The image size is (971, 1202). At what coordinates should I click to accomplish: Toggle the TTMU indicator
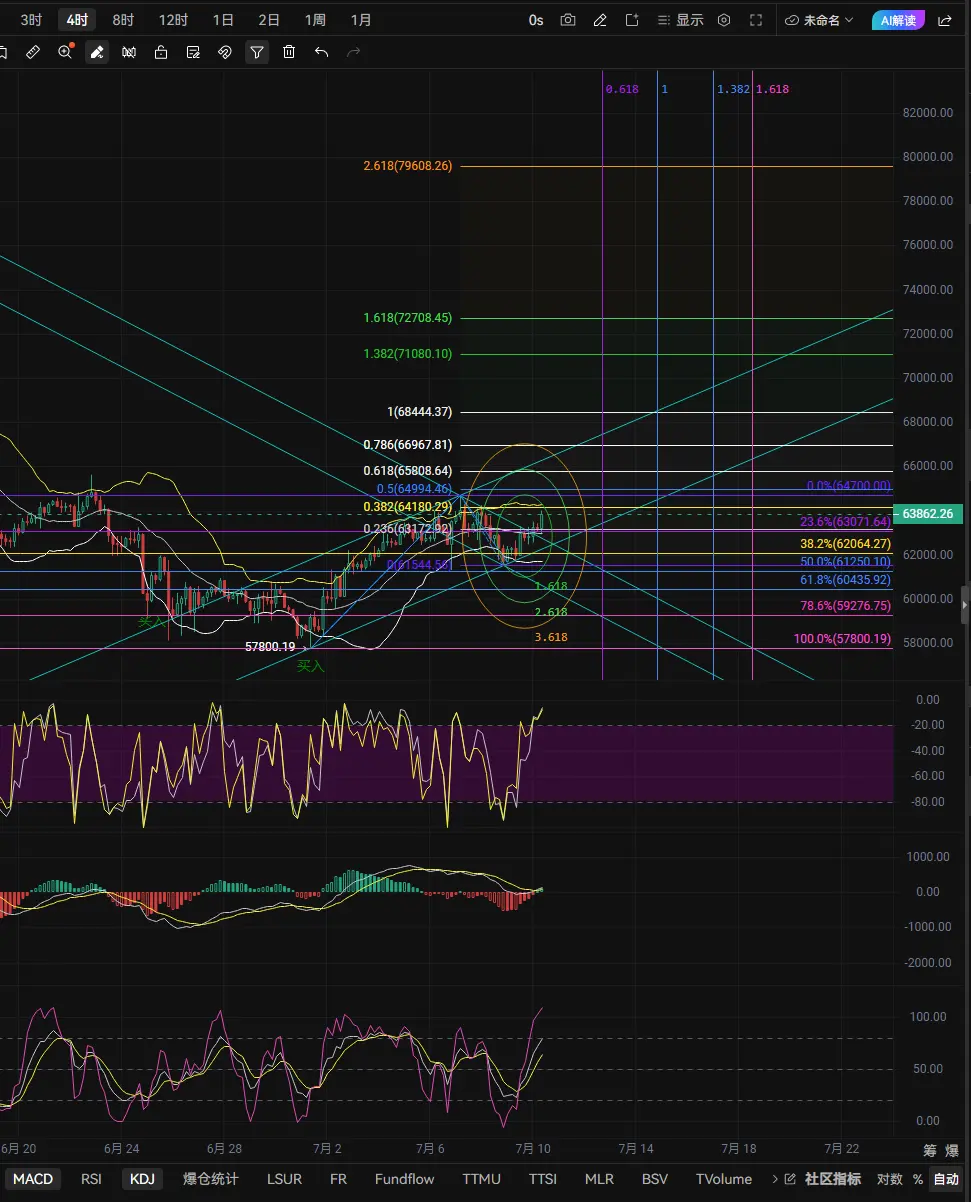(481, 1179)
